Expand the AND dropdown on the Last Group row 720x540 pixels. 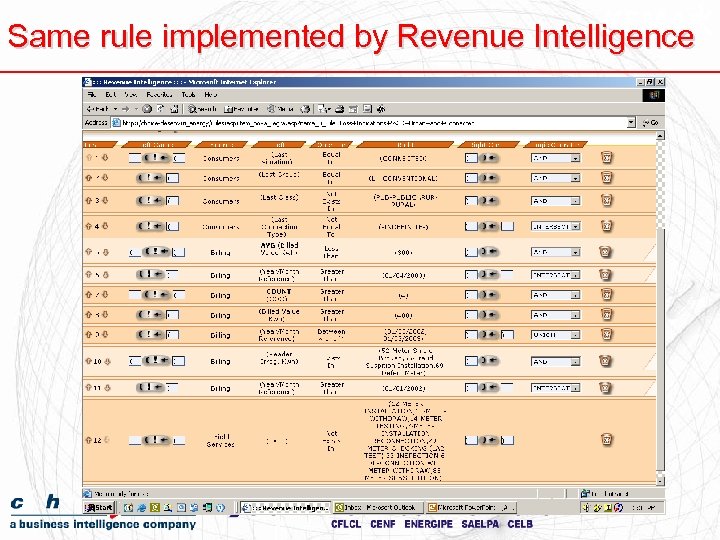(x=575, y=178)
